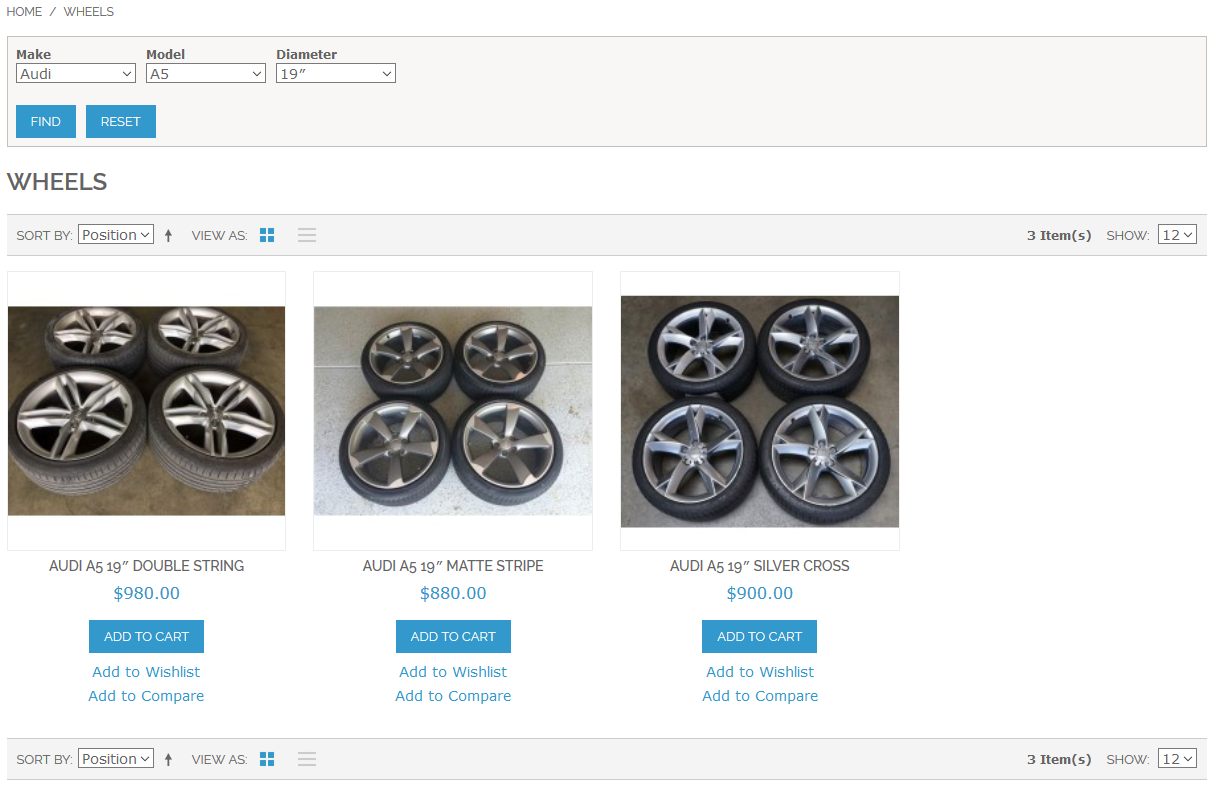Open the top Sort By Position dropdown

coord(116,235)
